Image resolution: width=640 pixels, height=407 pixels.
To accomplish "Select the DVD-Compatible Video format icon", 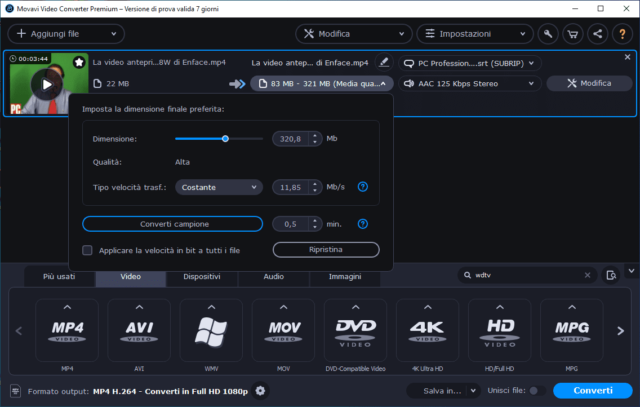I will [354, 331].
